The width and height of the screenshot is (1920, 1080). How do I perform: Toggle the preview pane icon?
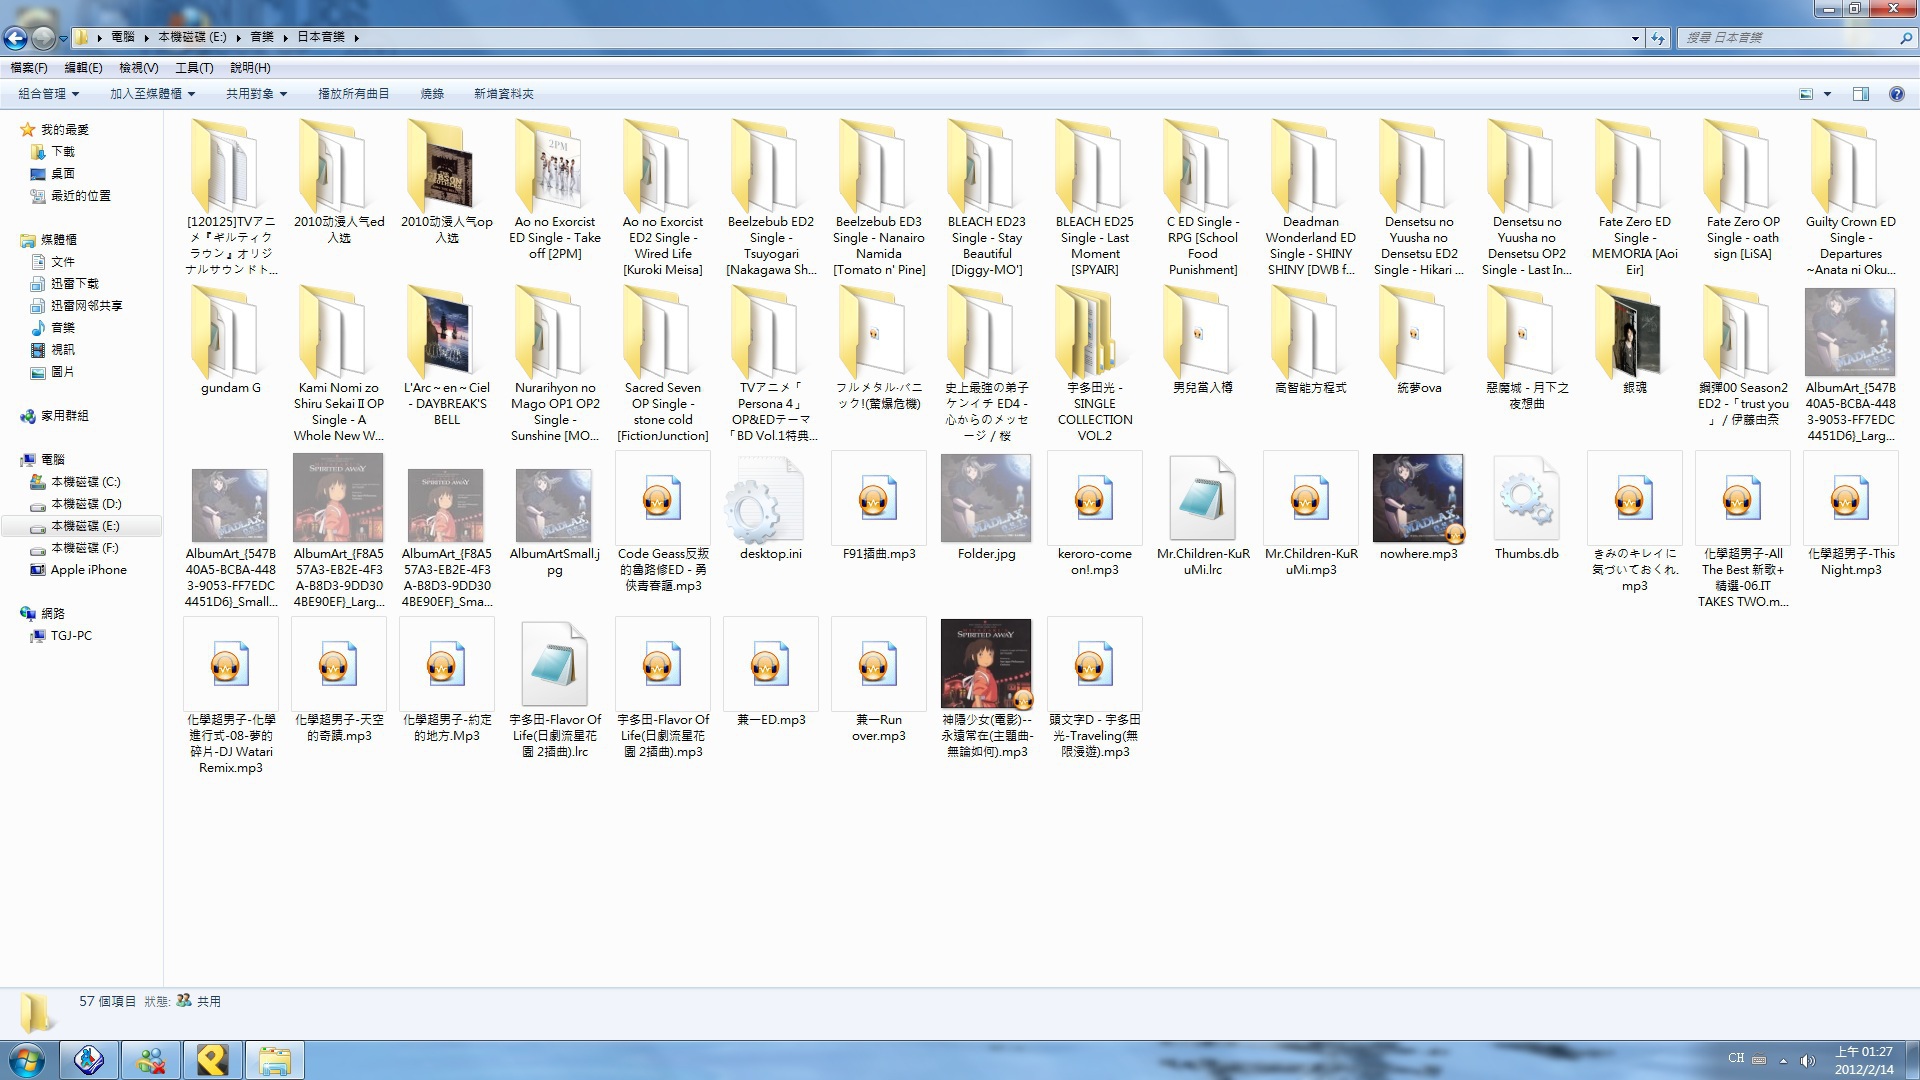click(x=1860, y=94)
